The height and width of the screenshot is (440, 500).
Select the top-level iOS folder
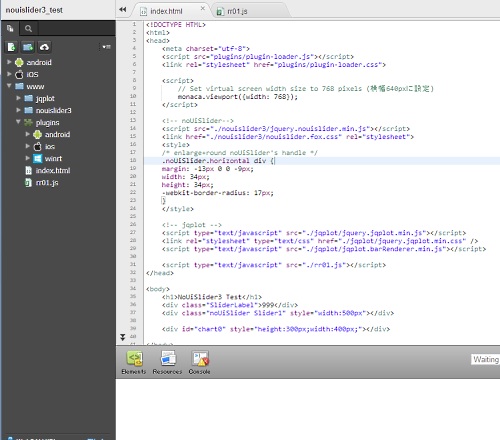pos(32,74)
